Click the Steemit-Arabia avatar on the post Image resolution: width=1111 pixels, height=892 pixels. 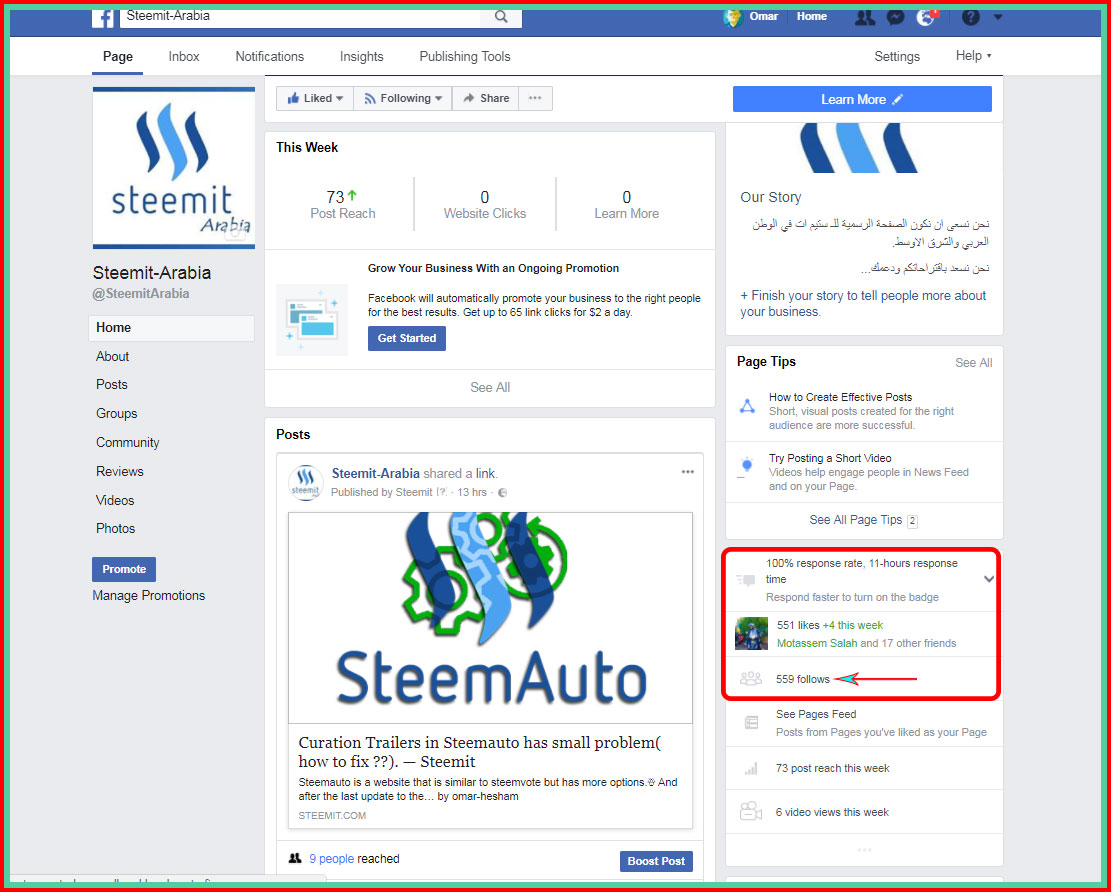(x=306, y=483)
